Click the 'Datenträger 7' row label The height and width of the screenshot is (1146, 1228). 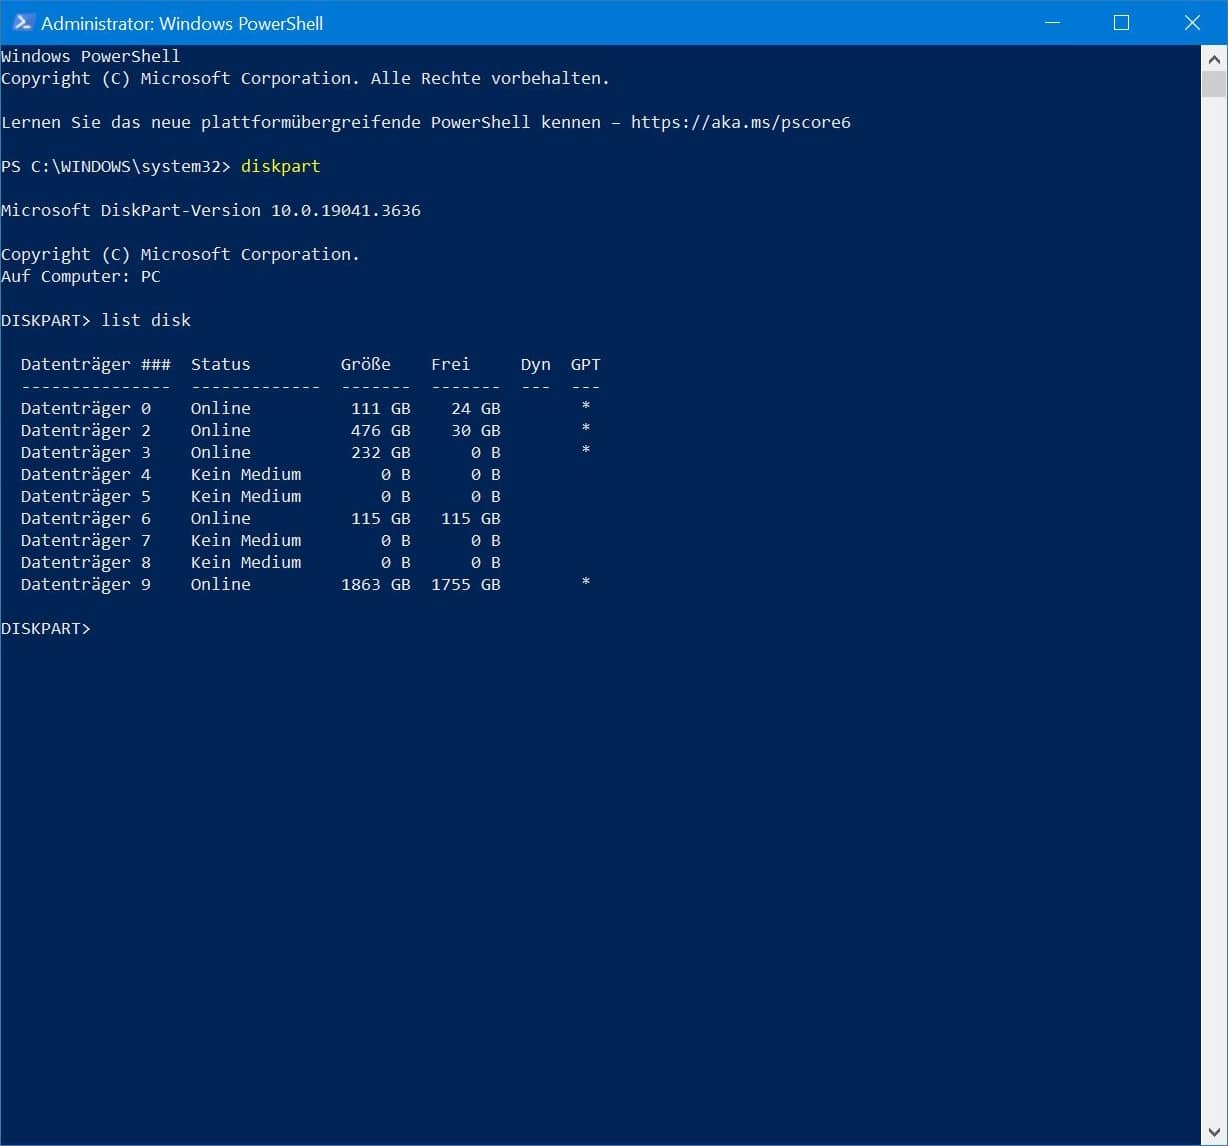pos(86,540)
